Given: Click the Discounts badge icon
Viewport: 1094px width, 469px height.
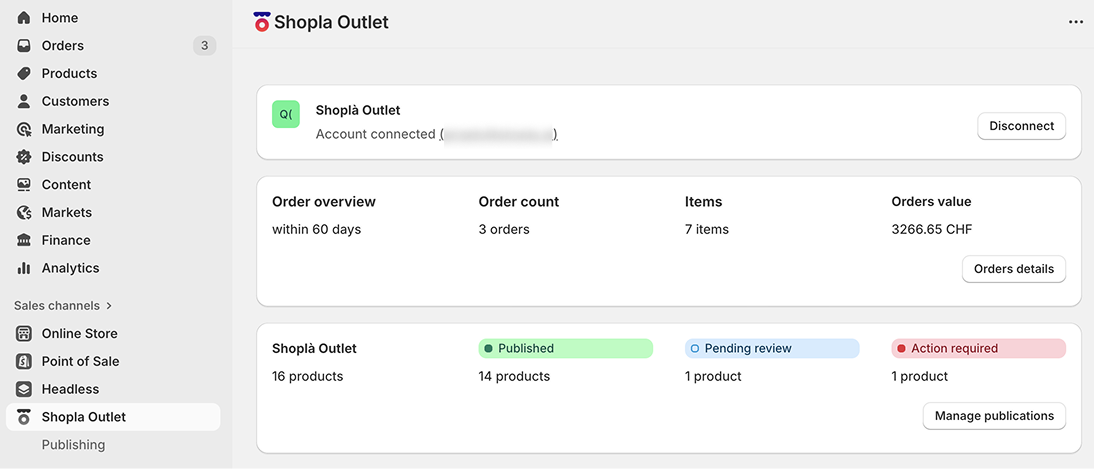Looking at the screenshot, I should click(24, 157).
